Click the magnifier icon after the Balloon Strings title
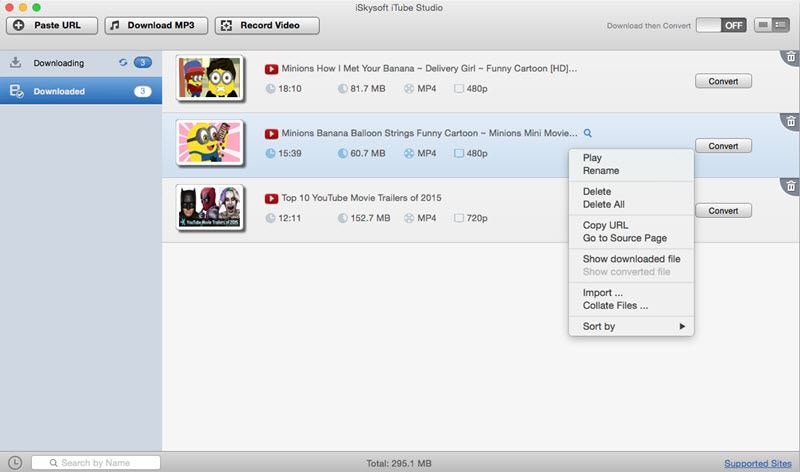This screenshot has width=800, height=472. click(x=588, y=133)
